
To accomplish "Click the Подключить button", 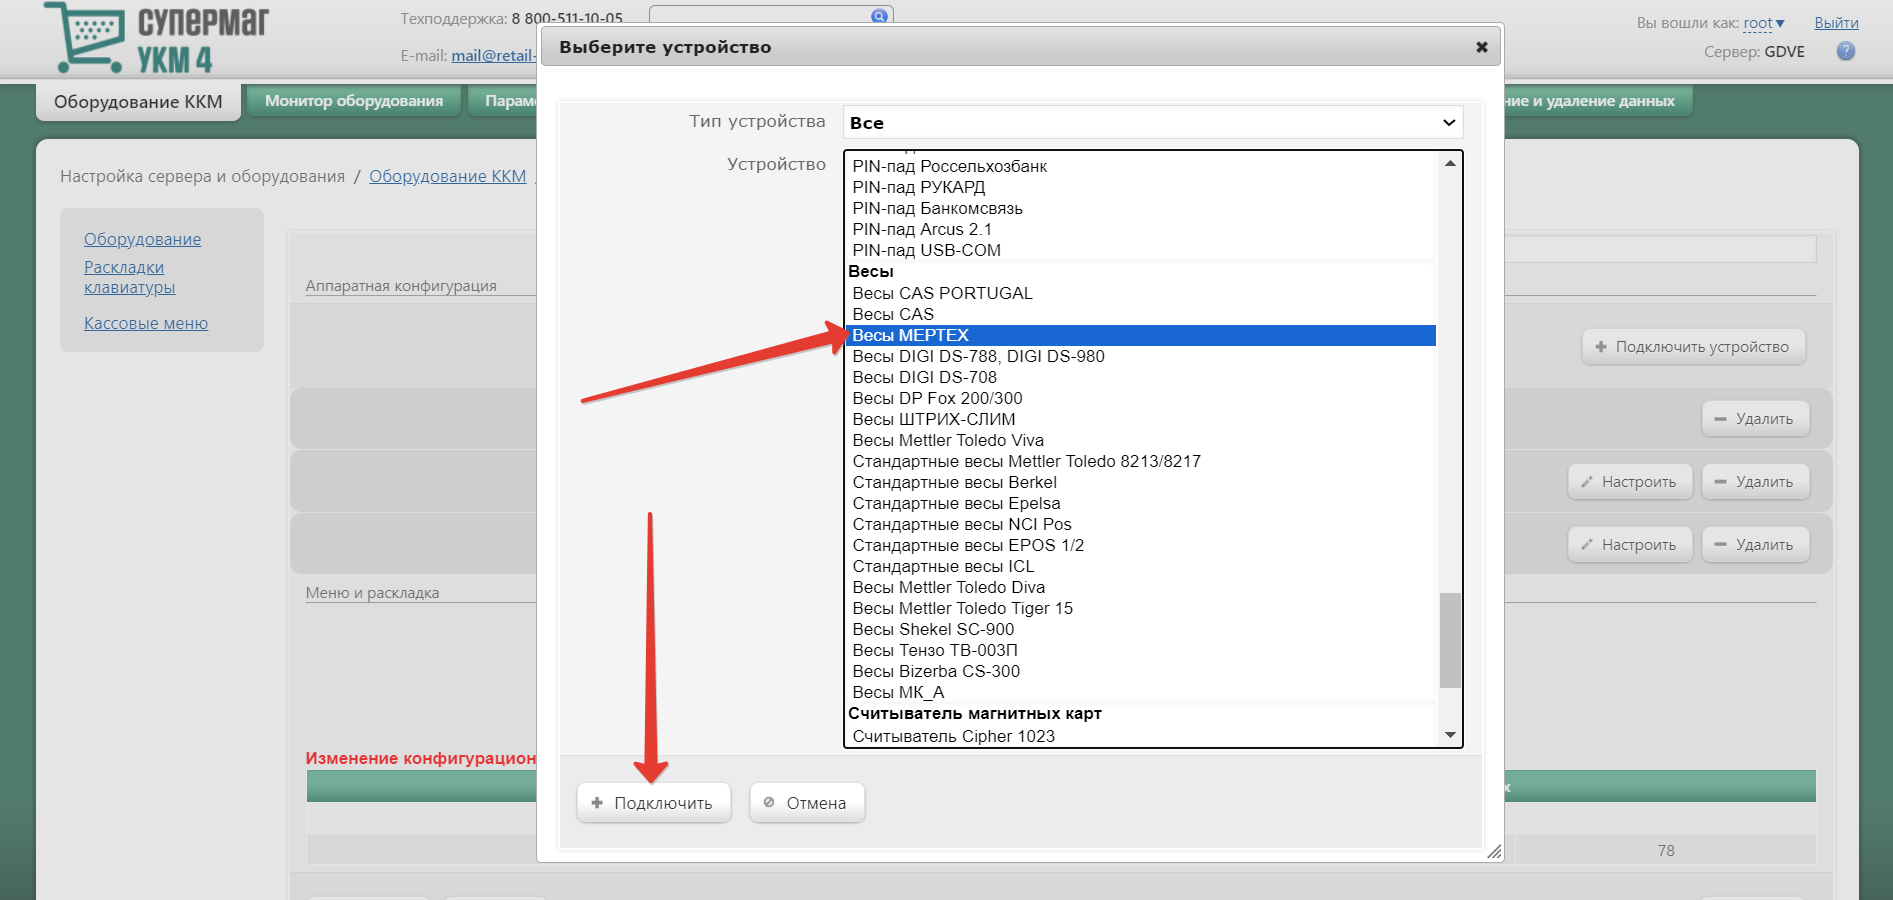I will [x=653, y=803].
